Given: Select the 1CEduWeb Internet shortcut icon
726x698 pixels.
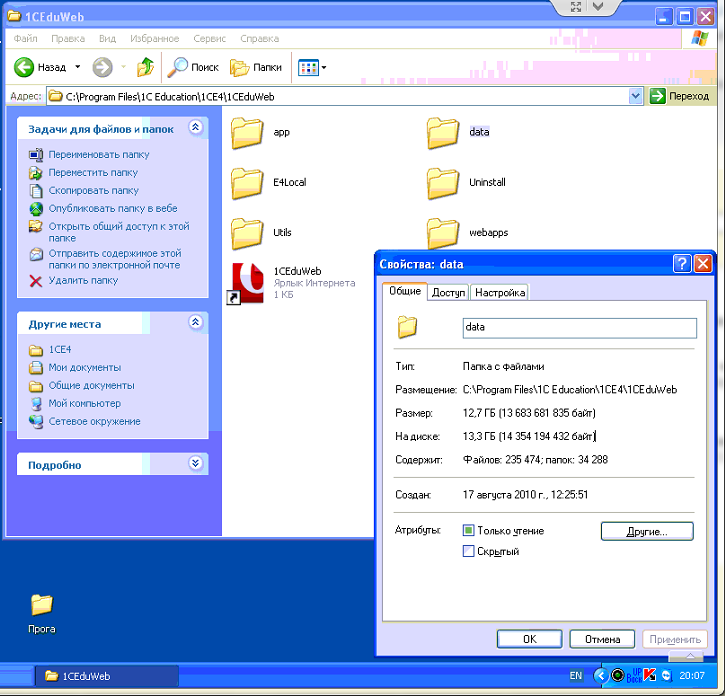Looking at the screenshot, I should 247,283.
